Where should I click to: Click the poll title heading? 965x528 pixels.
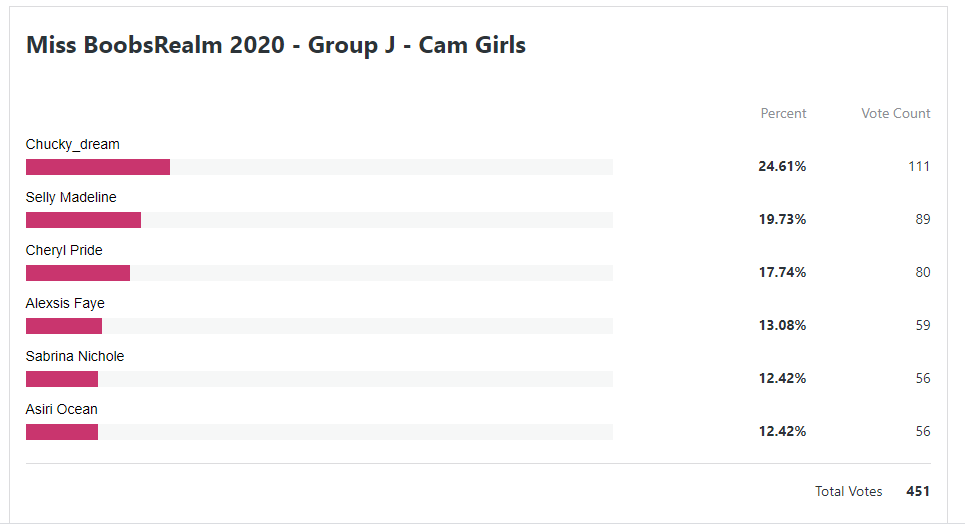[x=276, y=45]
